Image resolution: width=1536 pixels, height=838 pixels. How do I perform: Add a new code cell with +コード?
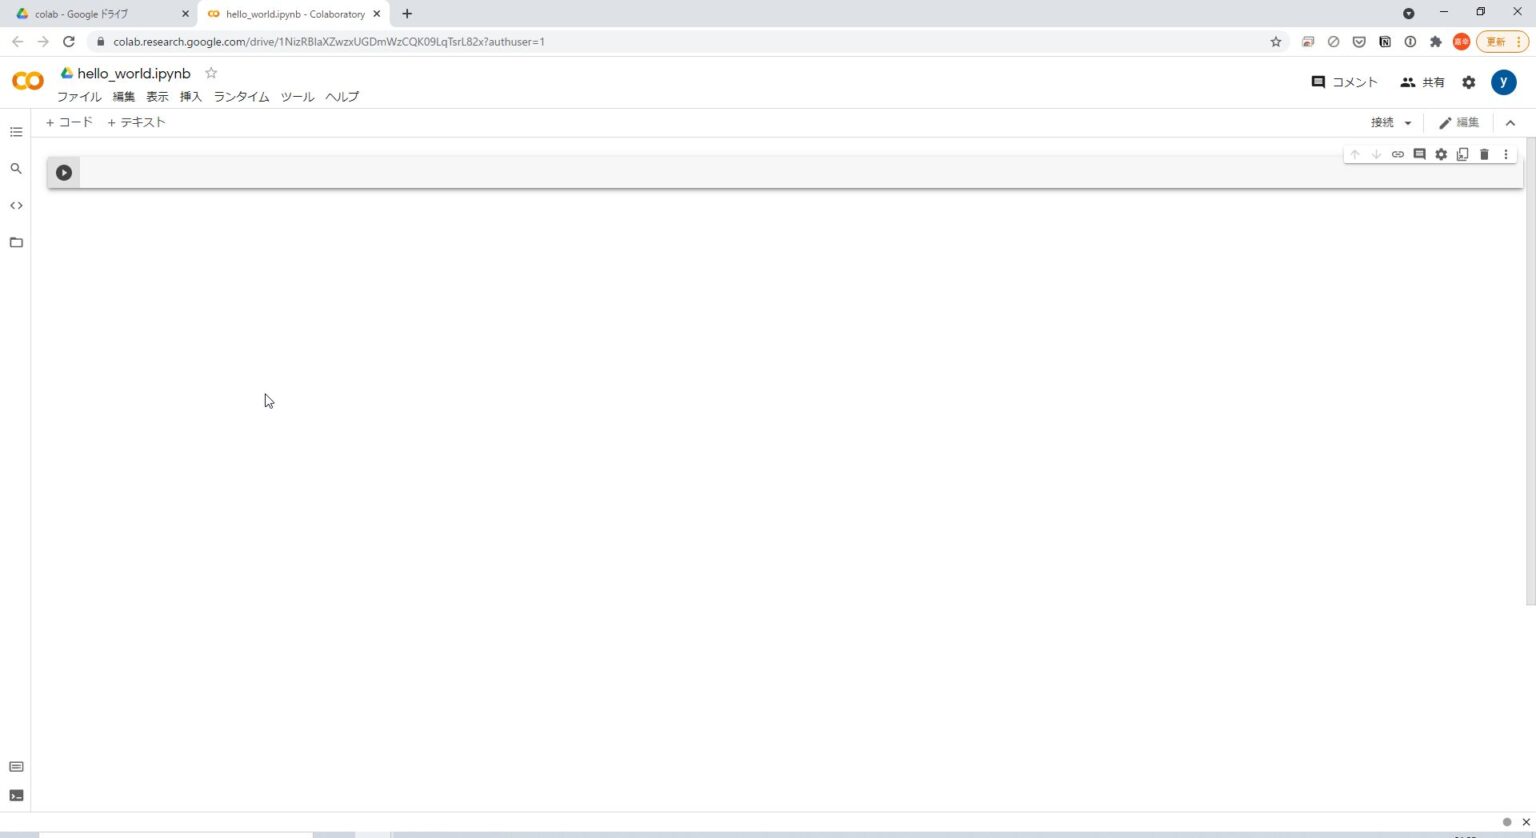(69, 122)
